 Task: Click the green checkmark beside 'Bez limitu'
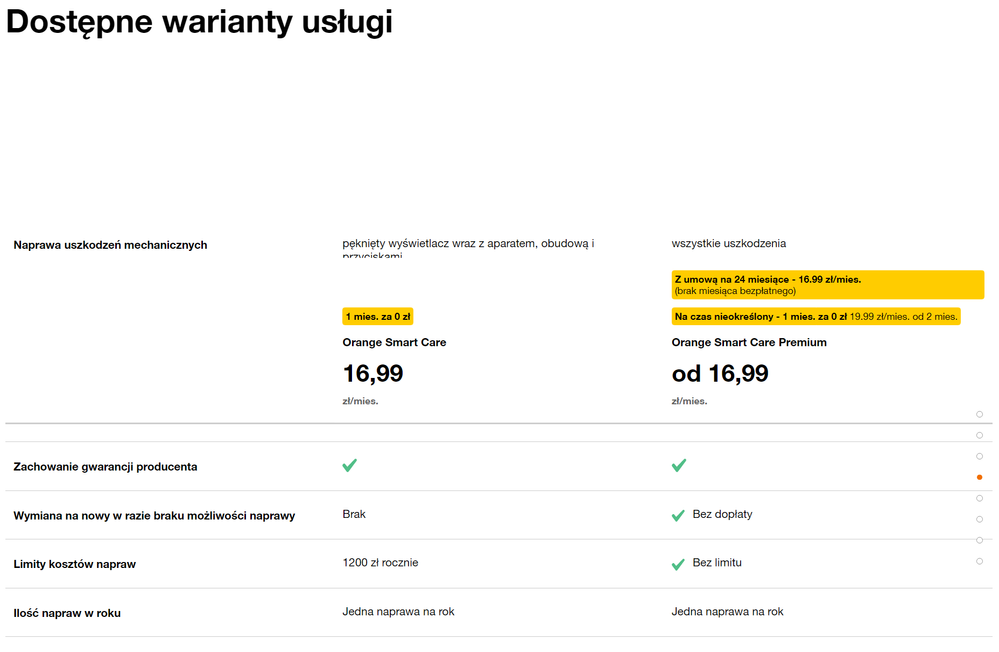click(x=678, y=564)
